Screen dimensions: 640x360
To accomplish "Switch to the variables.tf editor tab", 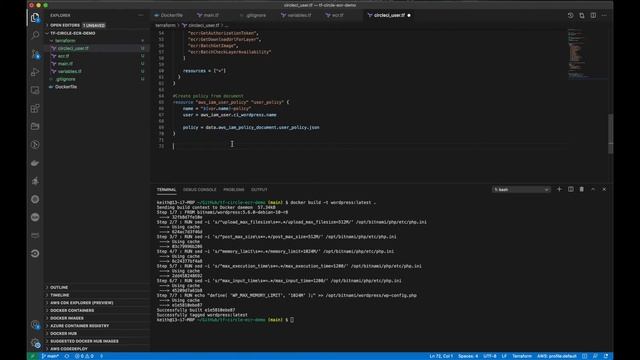I will click(x=299, y=15).
